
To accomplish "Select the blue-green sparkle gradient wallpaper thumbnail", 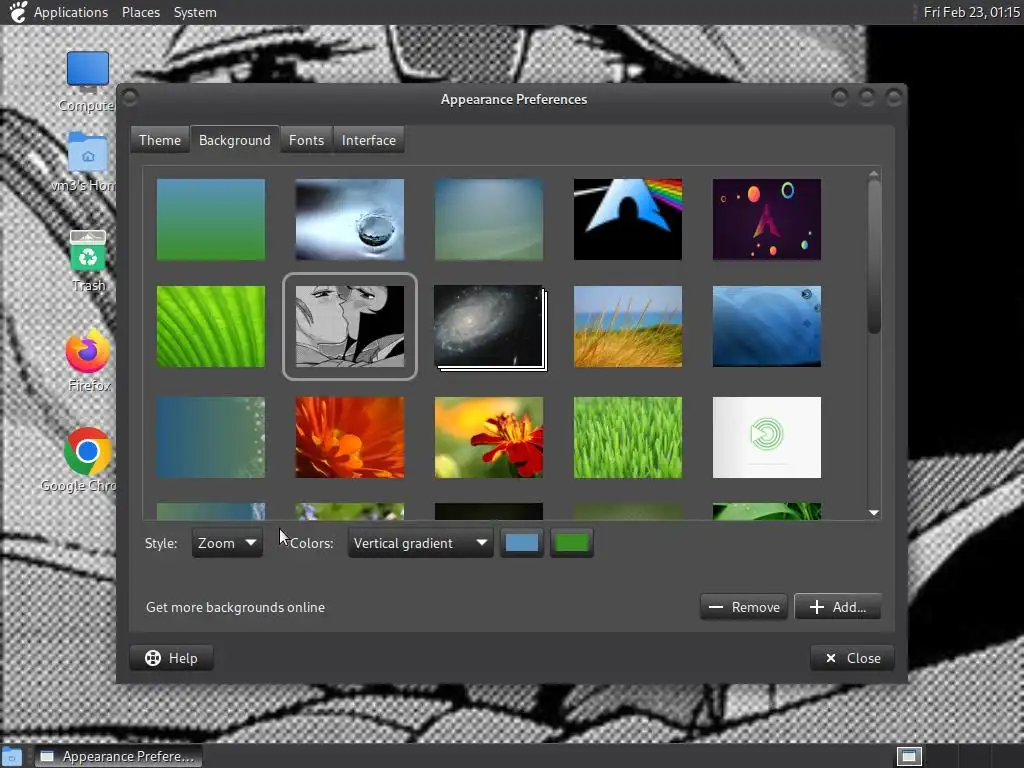I will (211, 437).
